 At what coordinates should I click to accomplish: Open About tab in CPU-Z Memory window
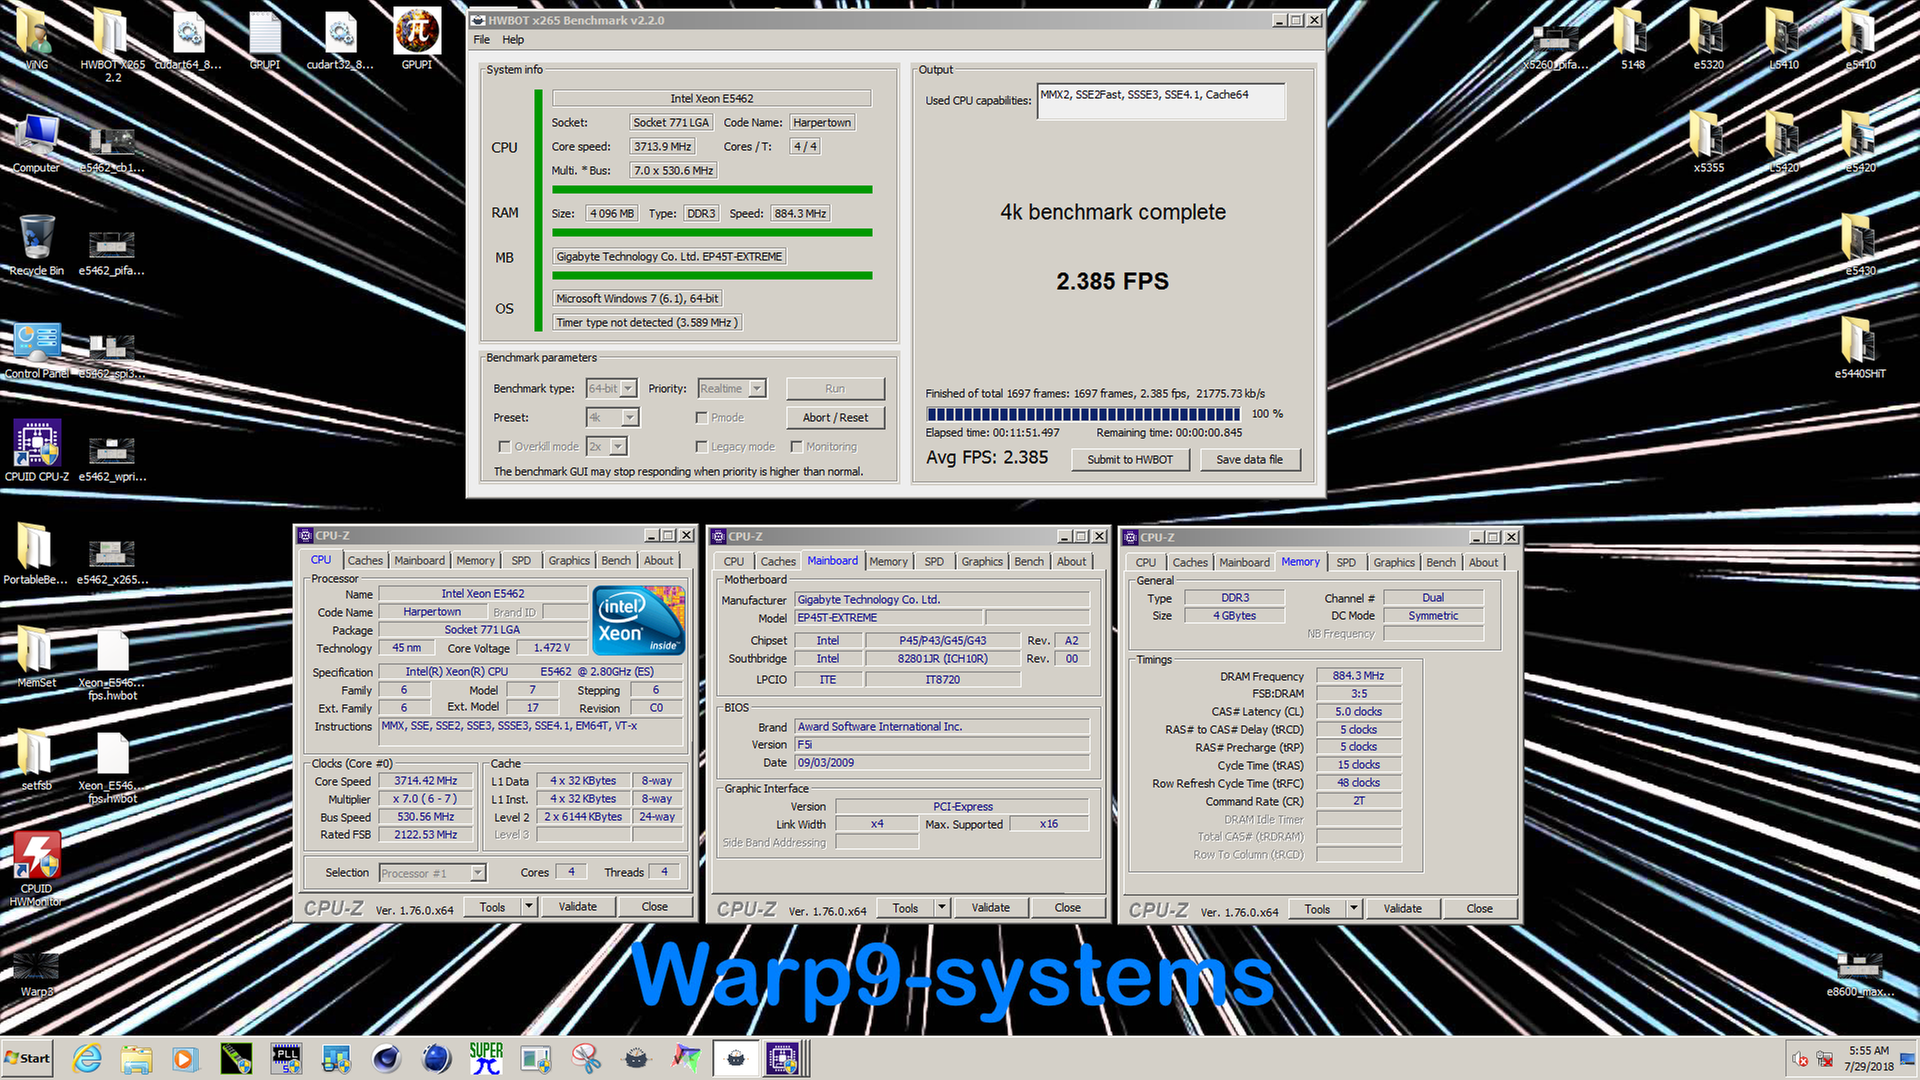point(1483,563)
